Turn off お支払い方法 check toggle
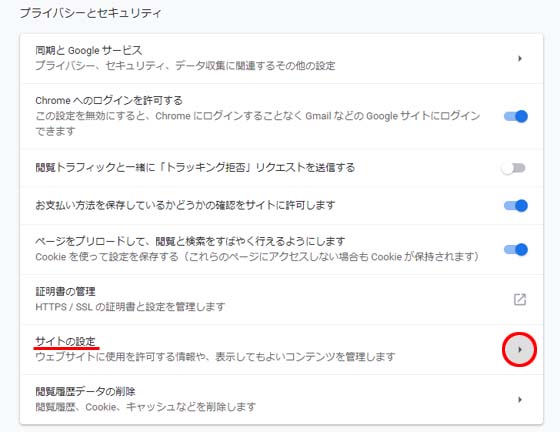The image size is (560, 432). coord(515,205)
